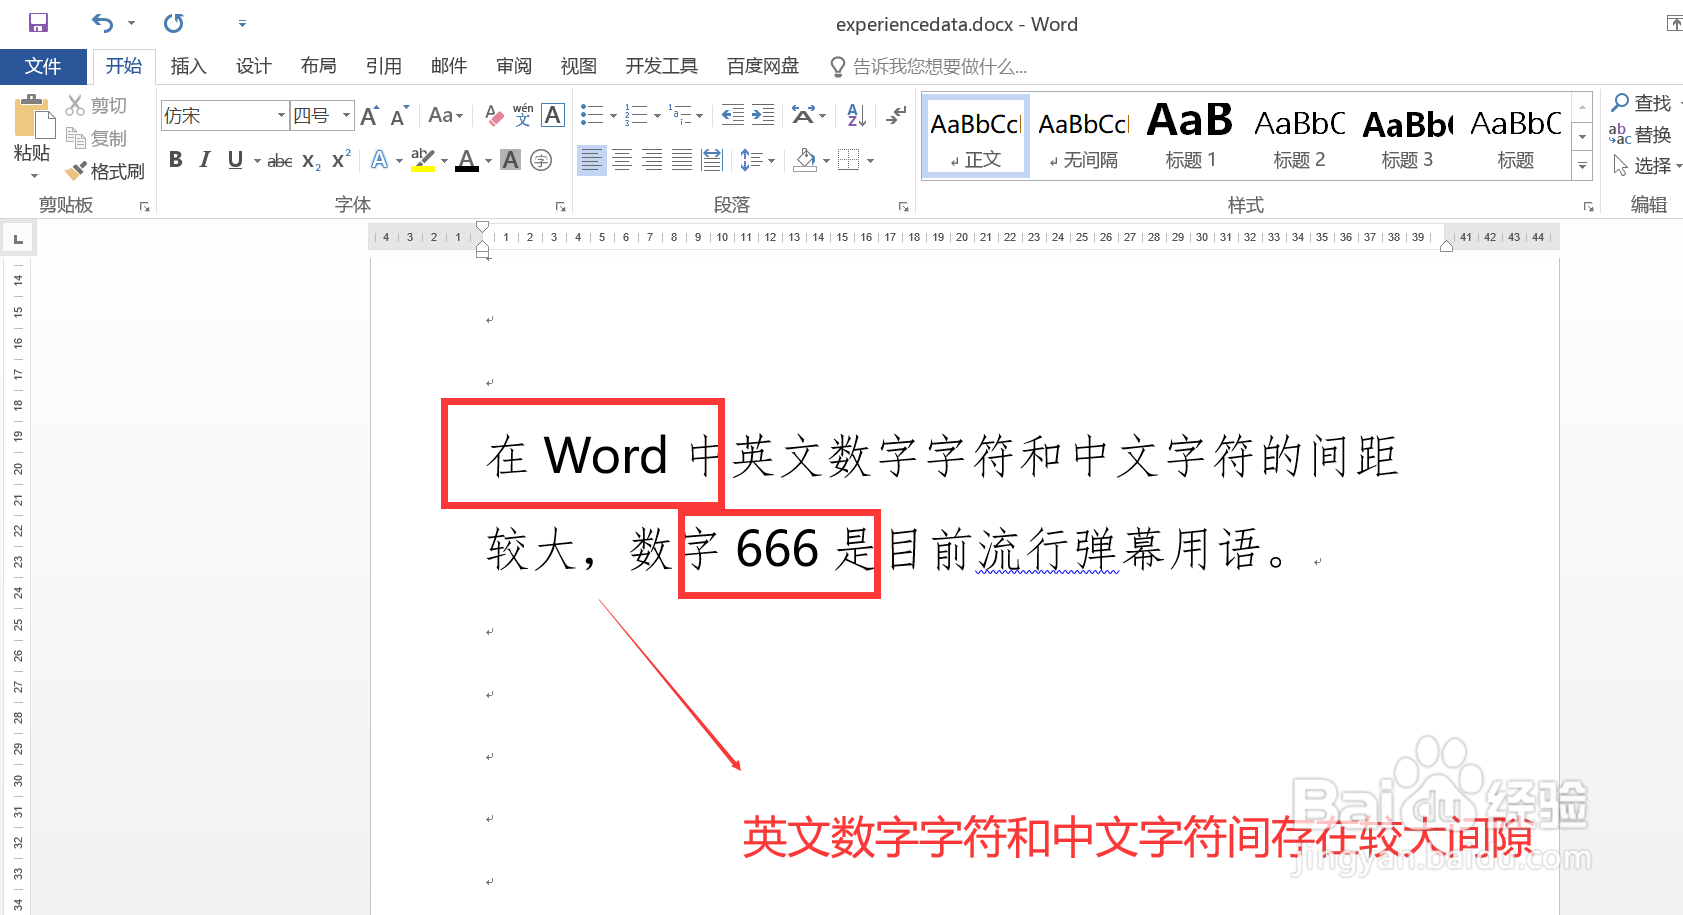Viewport: 1683px width, 915px height.
Task: Open the Change Case (Aa) dropdown
Action: (446, 116)
